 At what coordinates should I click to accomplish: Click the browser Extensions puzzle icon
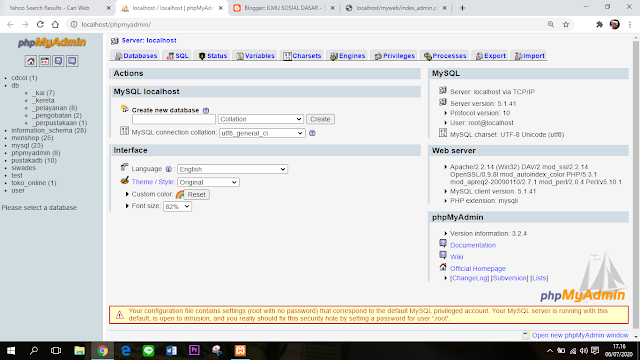pyautogui.click(x=599, y=24)
